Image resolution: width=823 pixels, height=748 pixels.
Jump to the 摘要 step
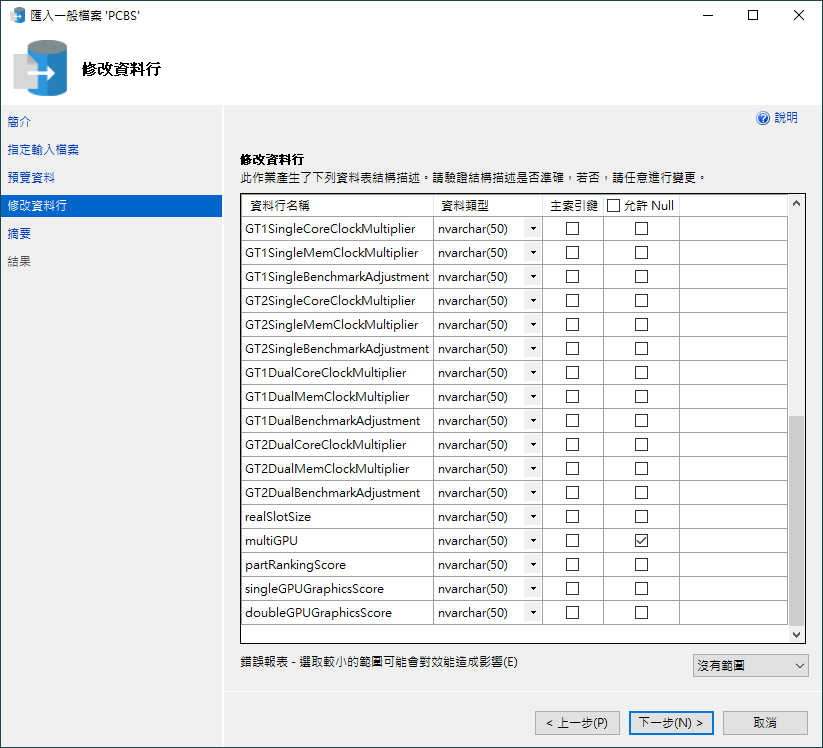click(20, 233)
